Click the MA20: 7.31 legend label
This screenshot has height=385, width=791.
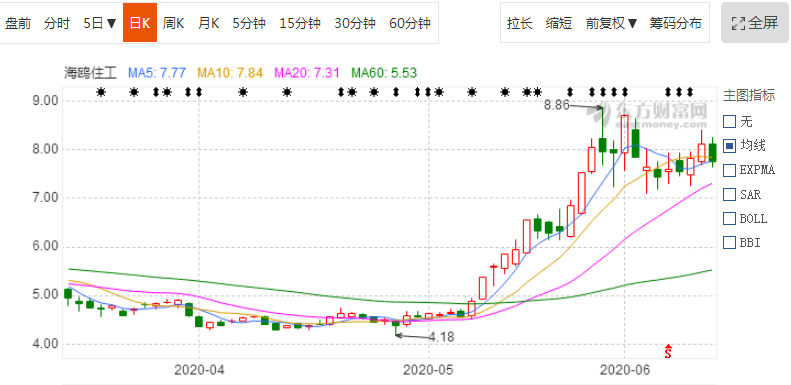coord(306,73)
